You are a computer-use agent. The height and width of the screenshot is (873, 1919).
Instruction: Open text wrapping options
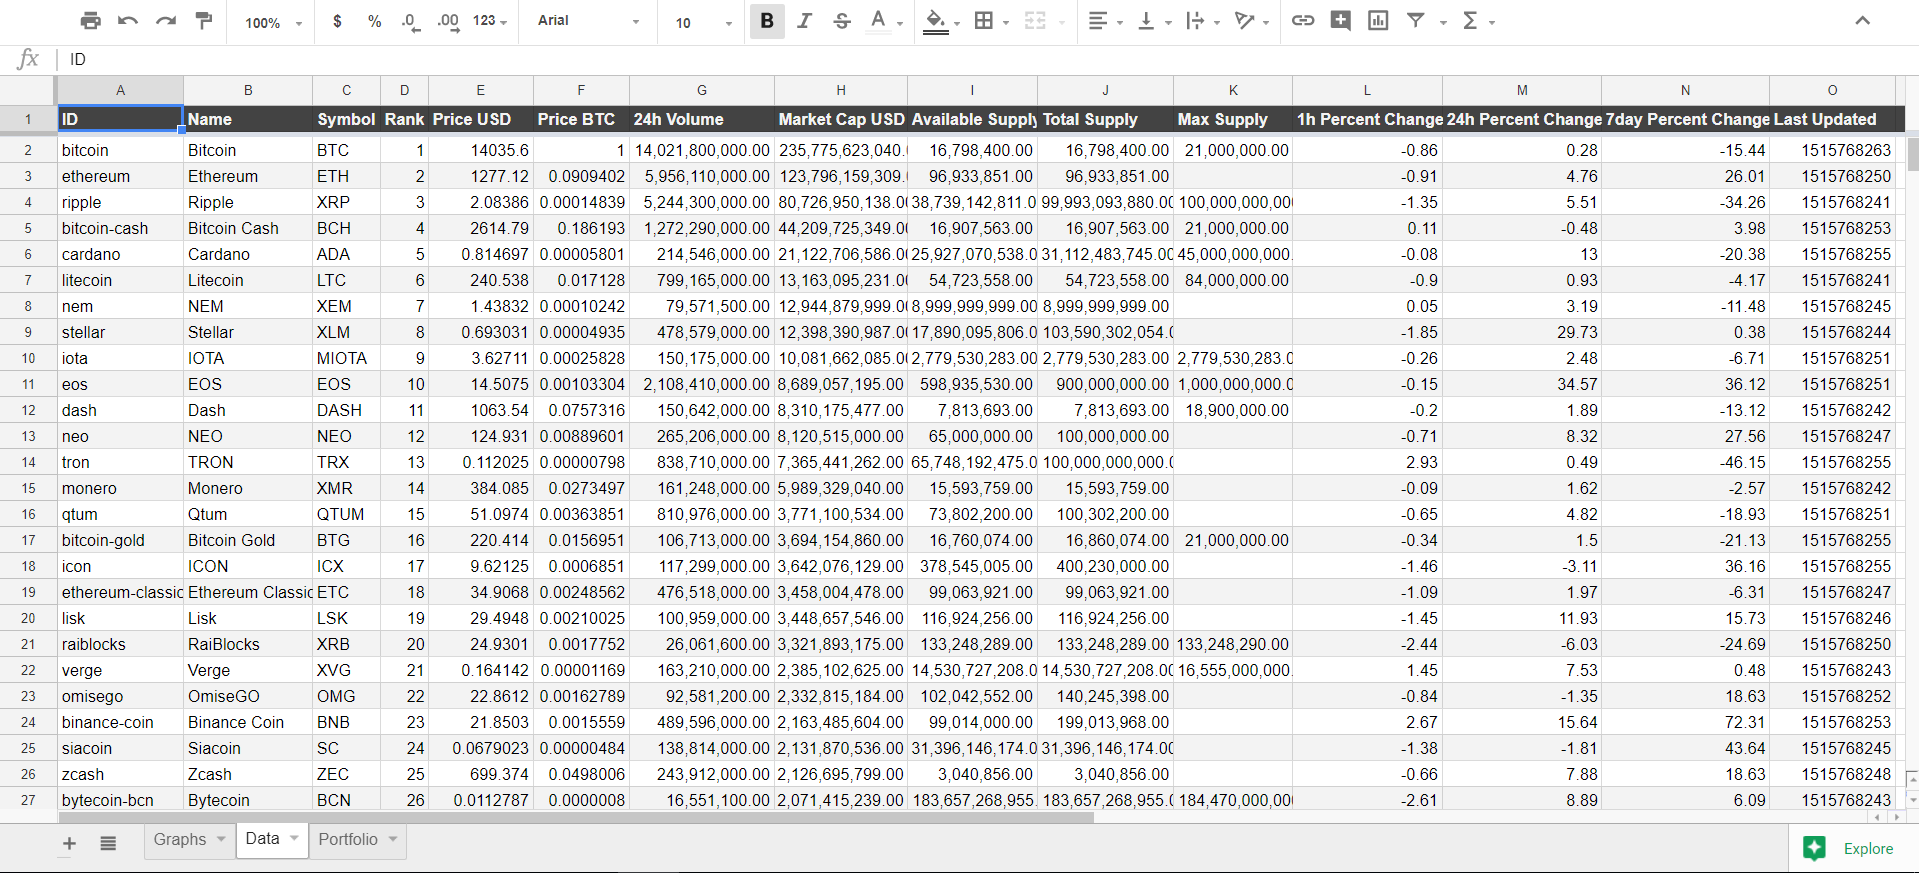tap(1195, 21)
